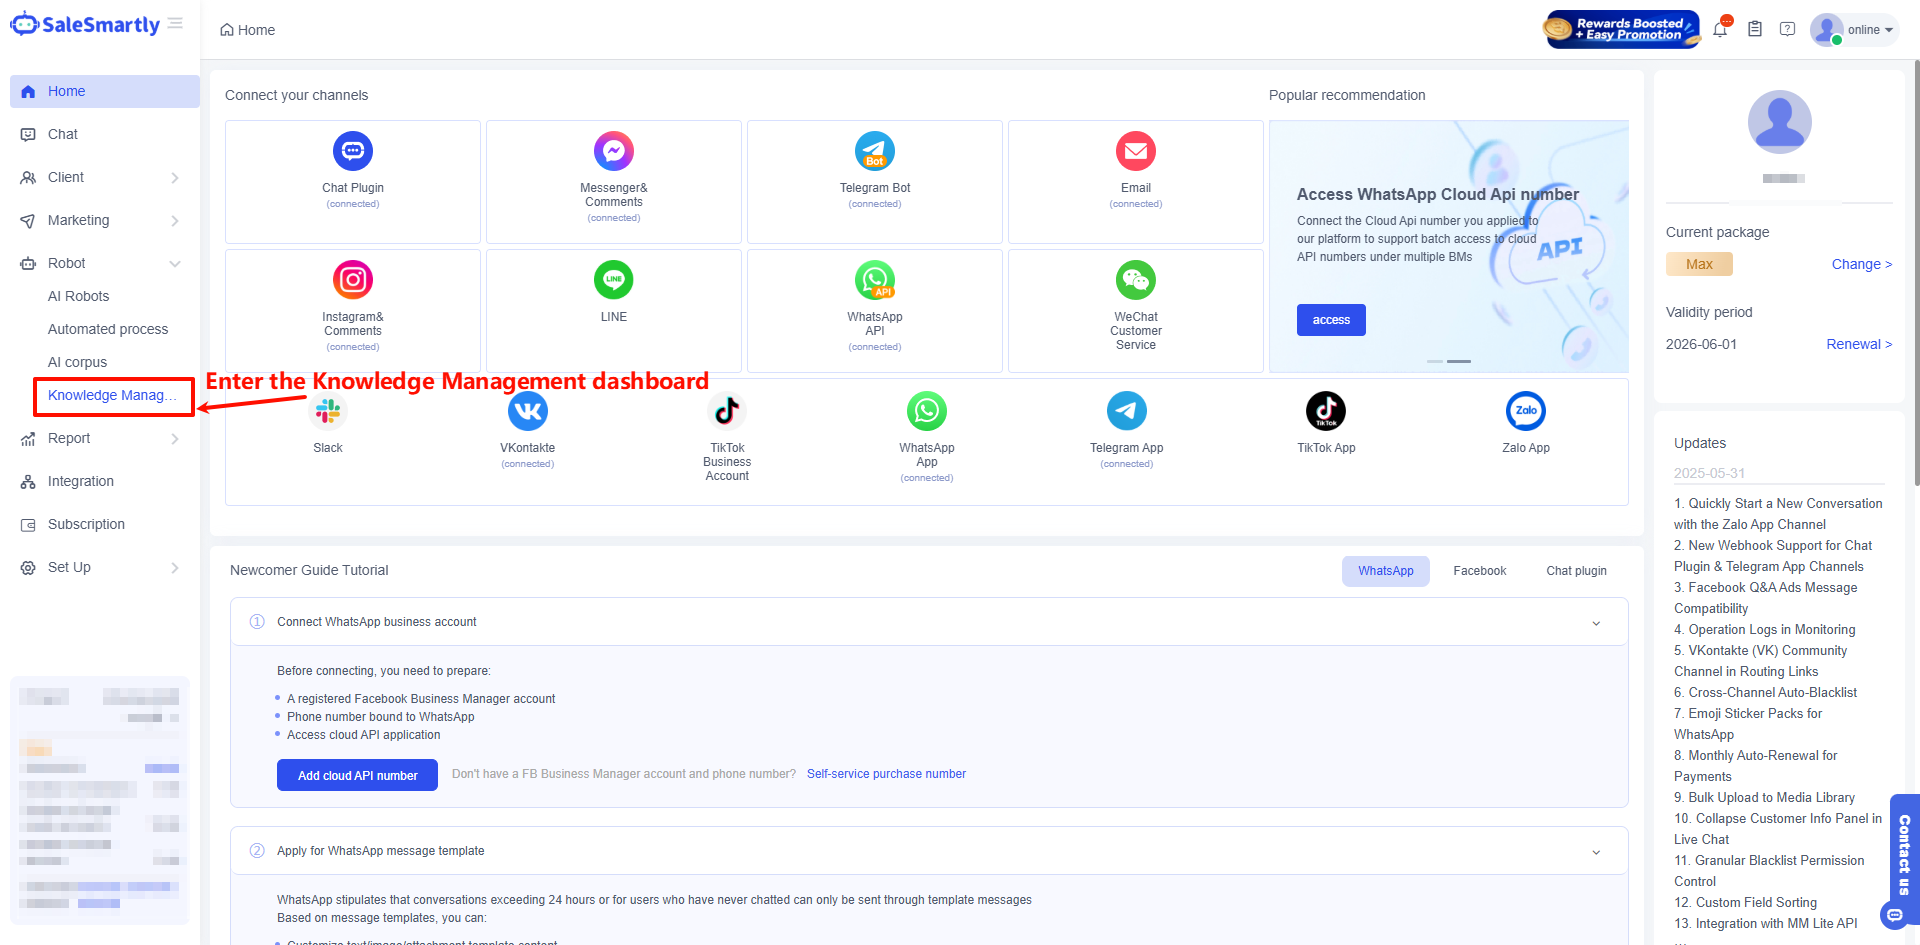
Task: Select the WhatsApp tutorial tab
Action: 1386,571
